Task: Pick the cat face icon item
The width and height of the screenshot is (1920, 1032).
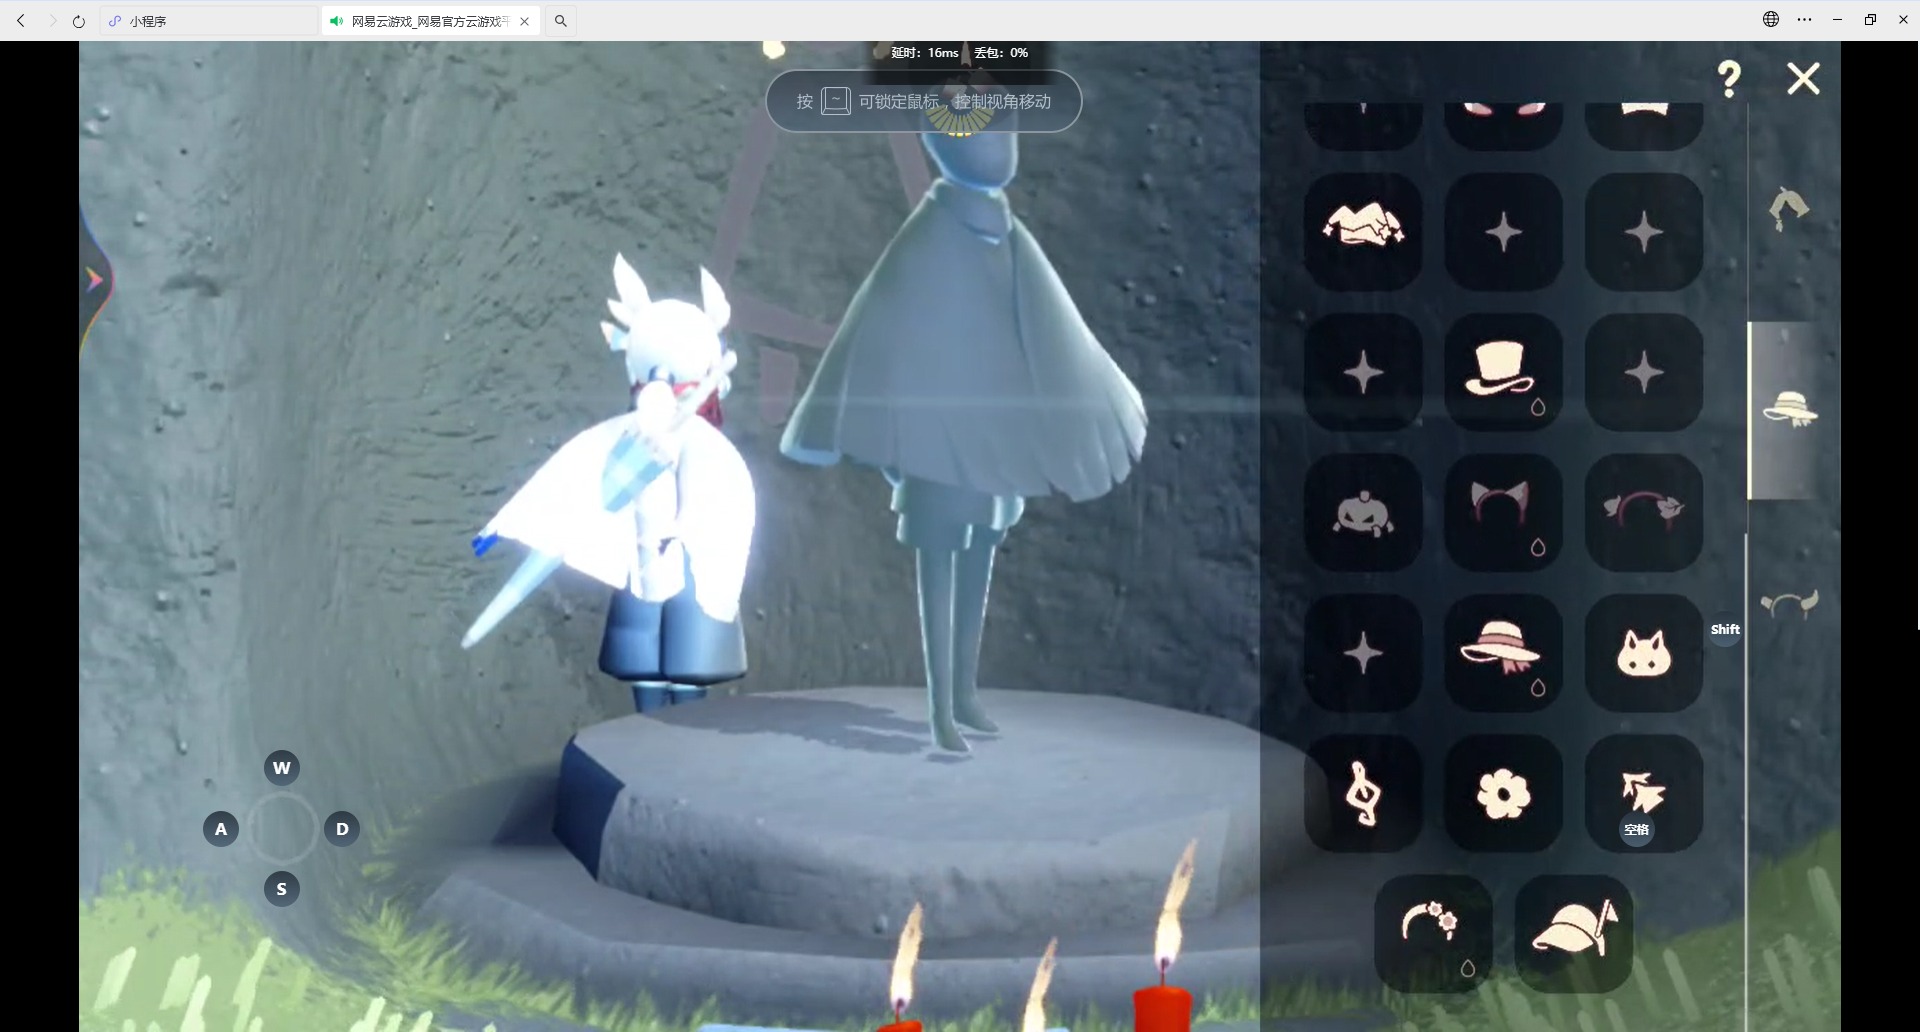Action: pyautogui.click(x=1643, y=653)
